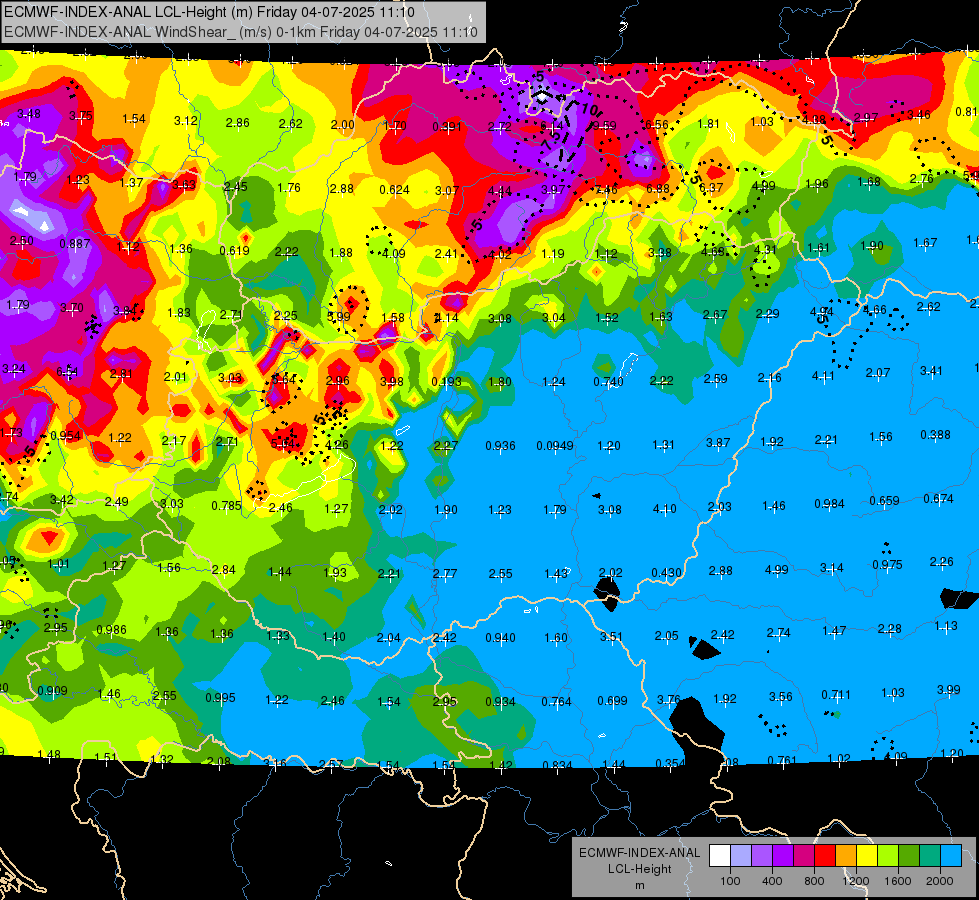This screenshot has width=979, height=900.
Task: Click the wind shear value 6.88
Action: click(x=657, y=189)
